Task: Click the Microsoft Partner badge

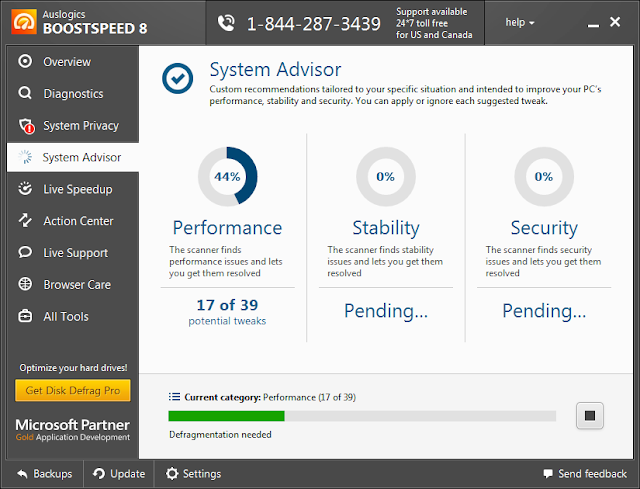Action: pos(73,429)
